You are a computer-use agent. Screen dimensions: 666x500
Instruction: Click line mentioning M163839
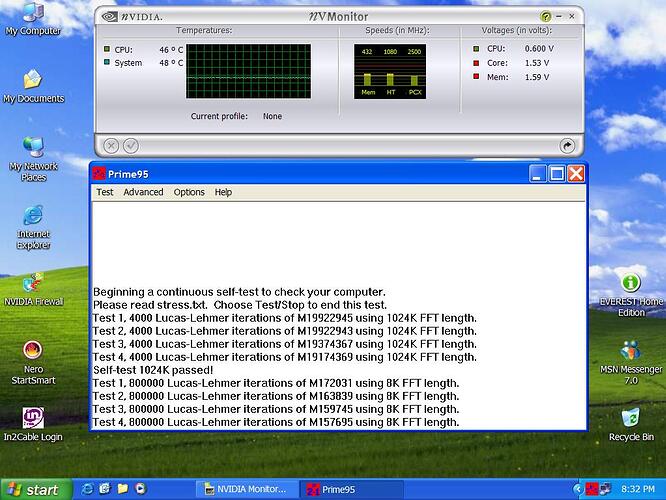pos(276,396)
